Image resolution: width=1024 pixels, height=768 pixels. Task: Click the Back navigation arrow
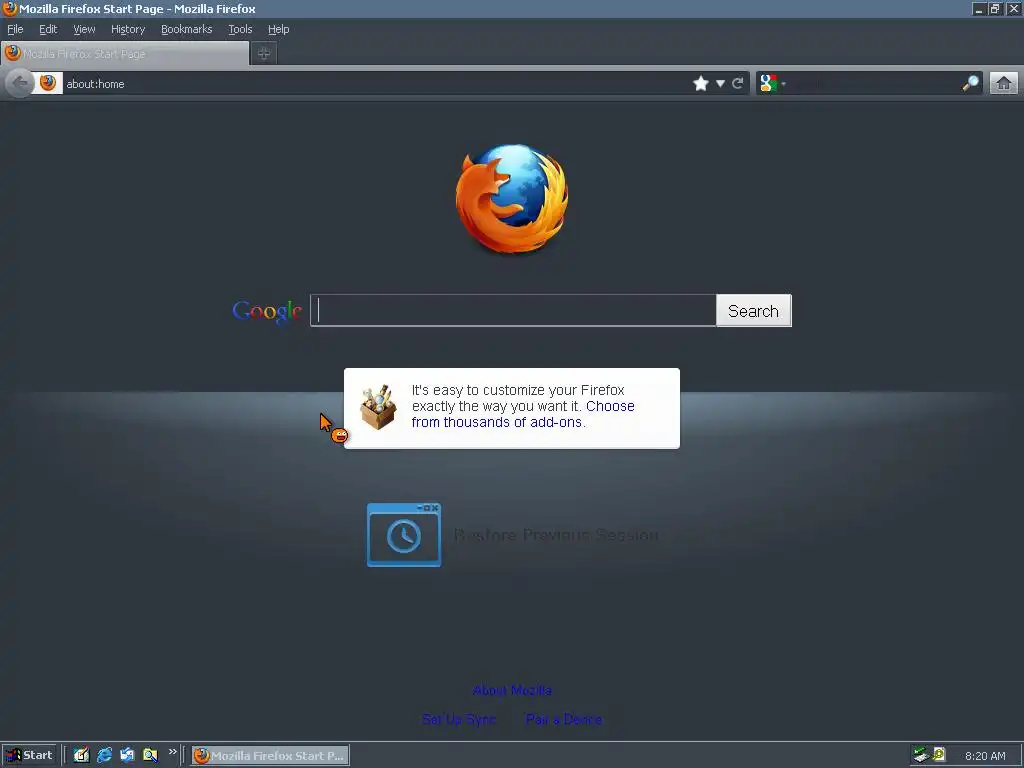(20, 83)
